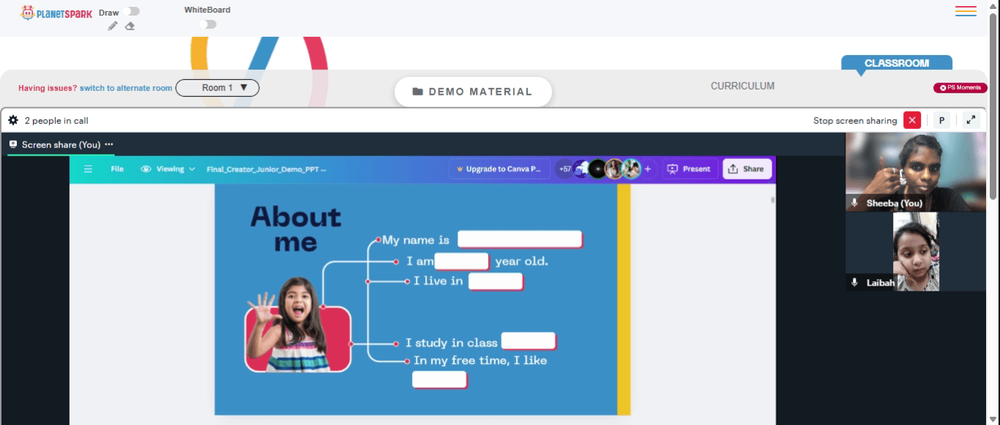Click the About me slide heading
The width and height of the screenshot is (1000, 425).
295,229
